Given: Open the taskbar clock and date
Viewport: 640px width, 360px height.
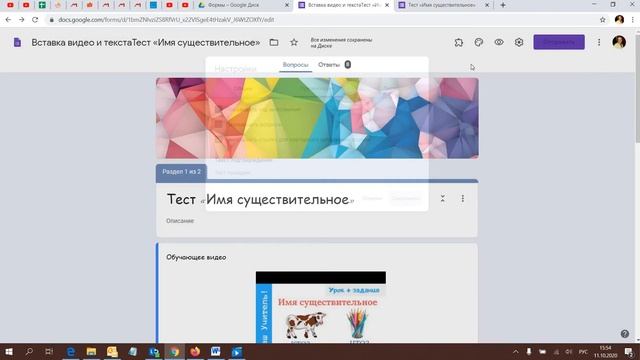Looking at the screenshot, I should point(605,352).
